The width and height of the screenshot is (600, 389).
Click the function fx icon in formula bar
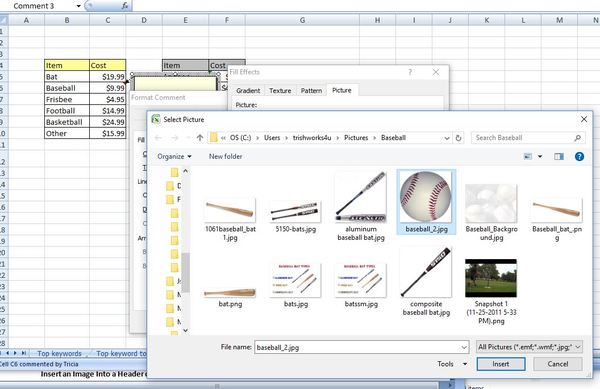(125, 6)
